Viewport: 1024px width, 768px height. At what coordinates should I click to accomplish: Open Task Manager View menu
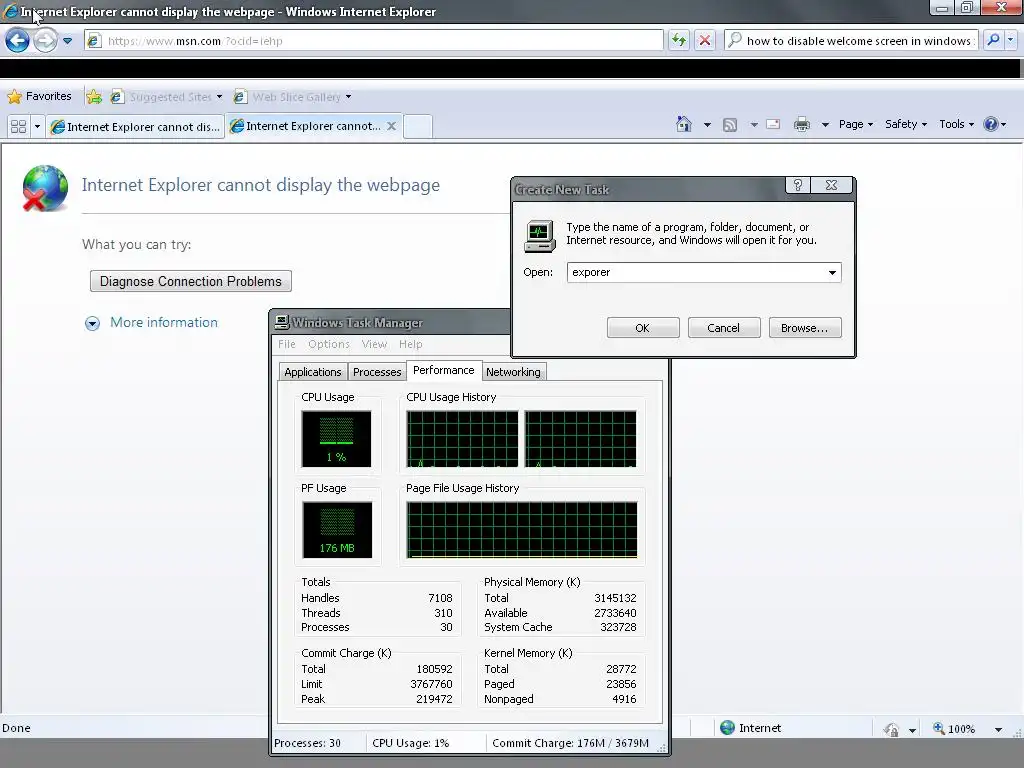374,344
